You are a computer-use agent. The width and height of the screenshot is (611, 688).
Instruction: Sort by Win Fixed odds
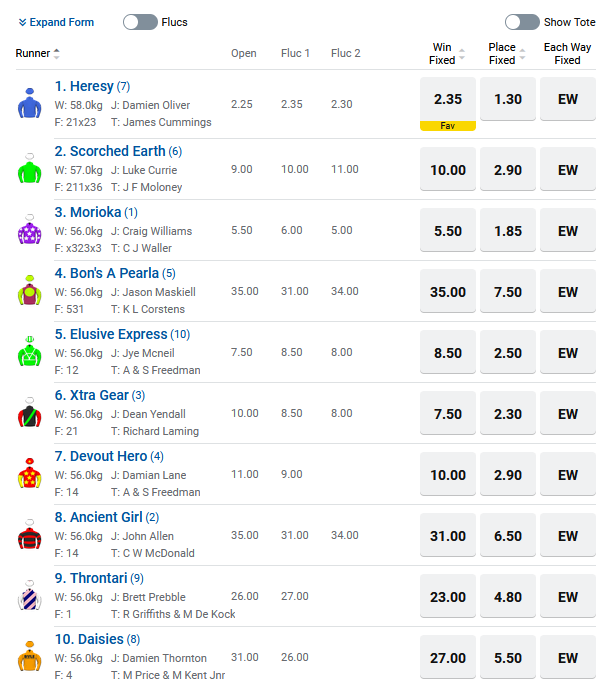(x=461, y=54)
